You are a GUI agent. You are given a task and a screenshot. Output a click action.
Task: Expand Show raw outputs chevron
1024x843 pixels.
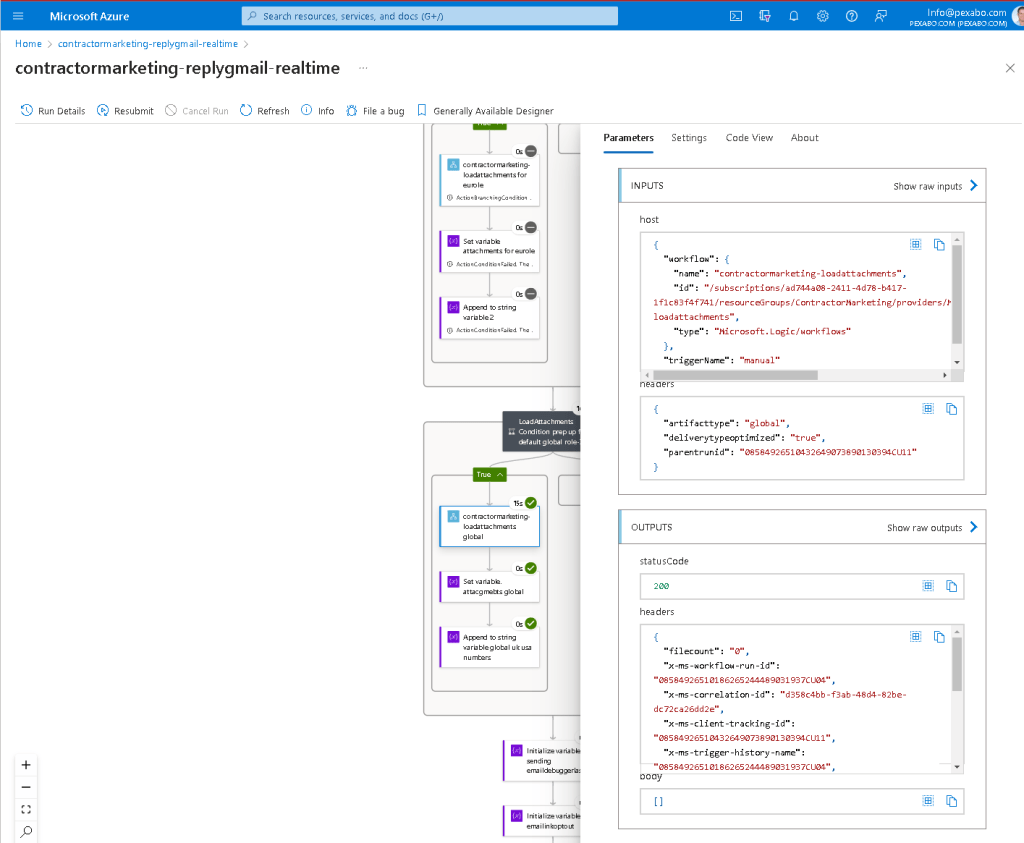(974, 527)
